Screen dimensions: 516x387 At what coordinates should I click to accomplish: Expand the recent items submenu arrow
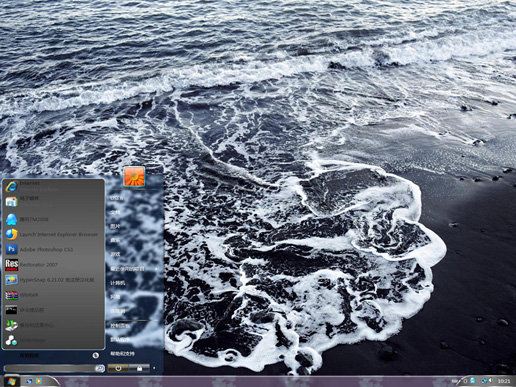click(x=156, y=269)
